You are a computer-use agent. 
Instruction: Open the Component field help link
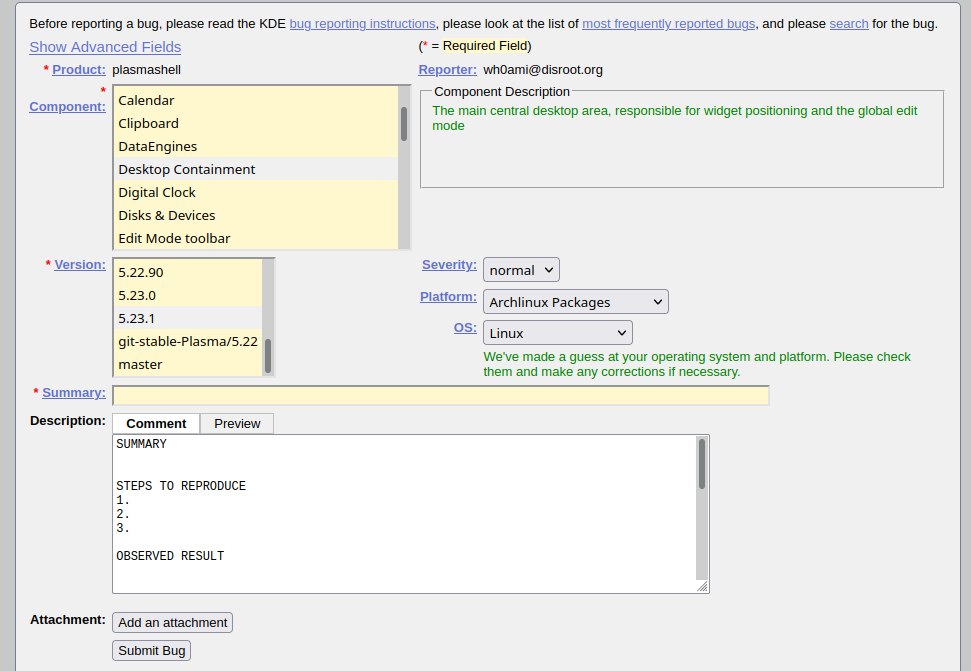(x=67, y=106)
